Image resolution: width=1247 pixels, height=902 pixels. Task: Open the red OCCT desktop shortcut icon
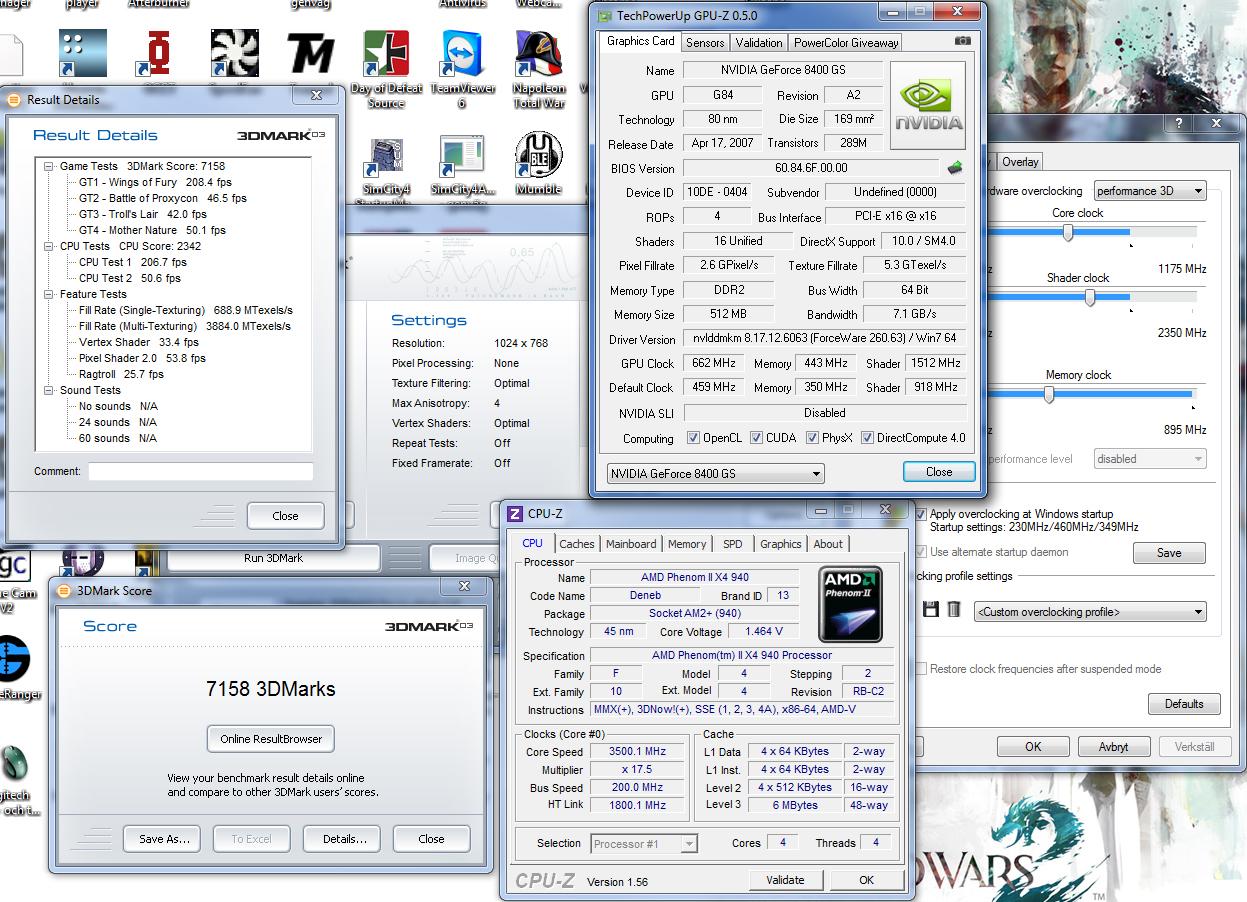tap(159, 53)
